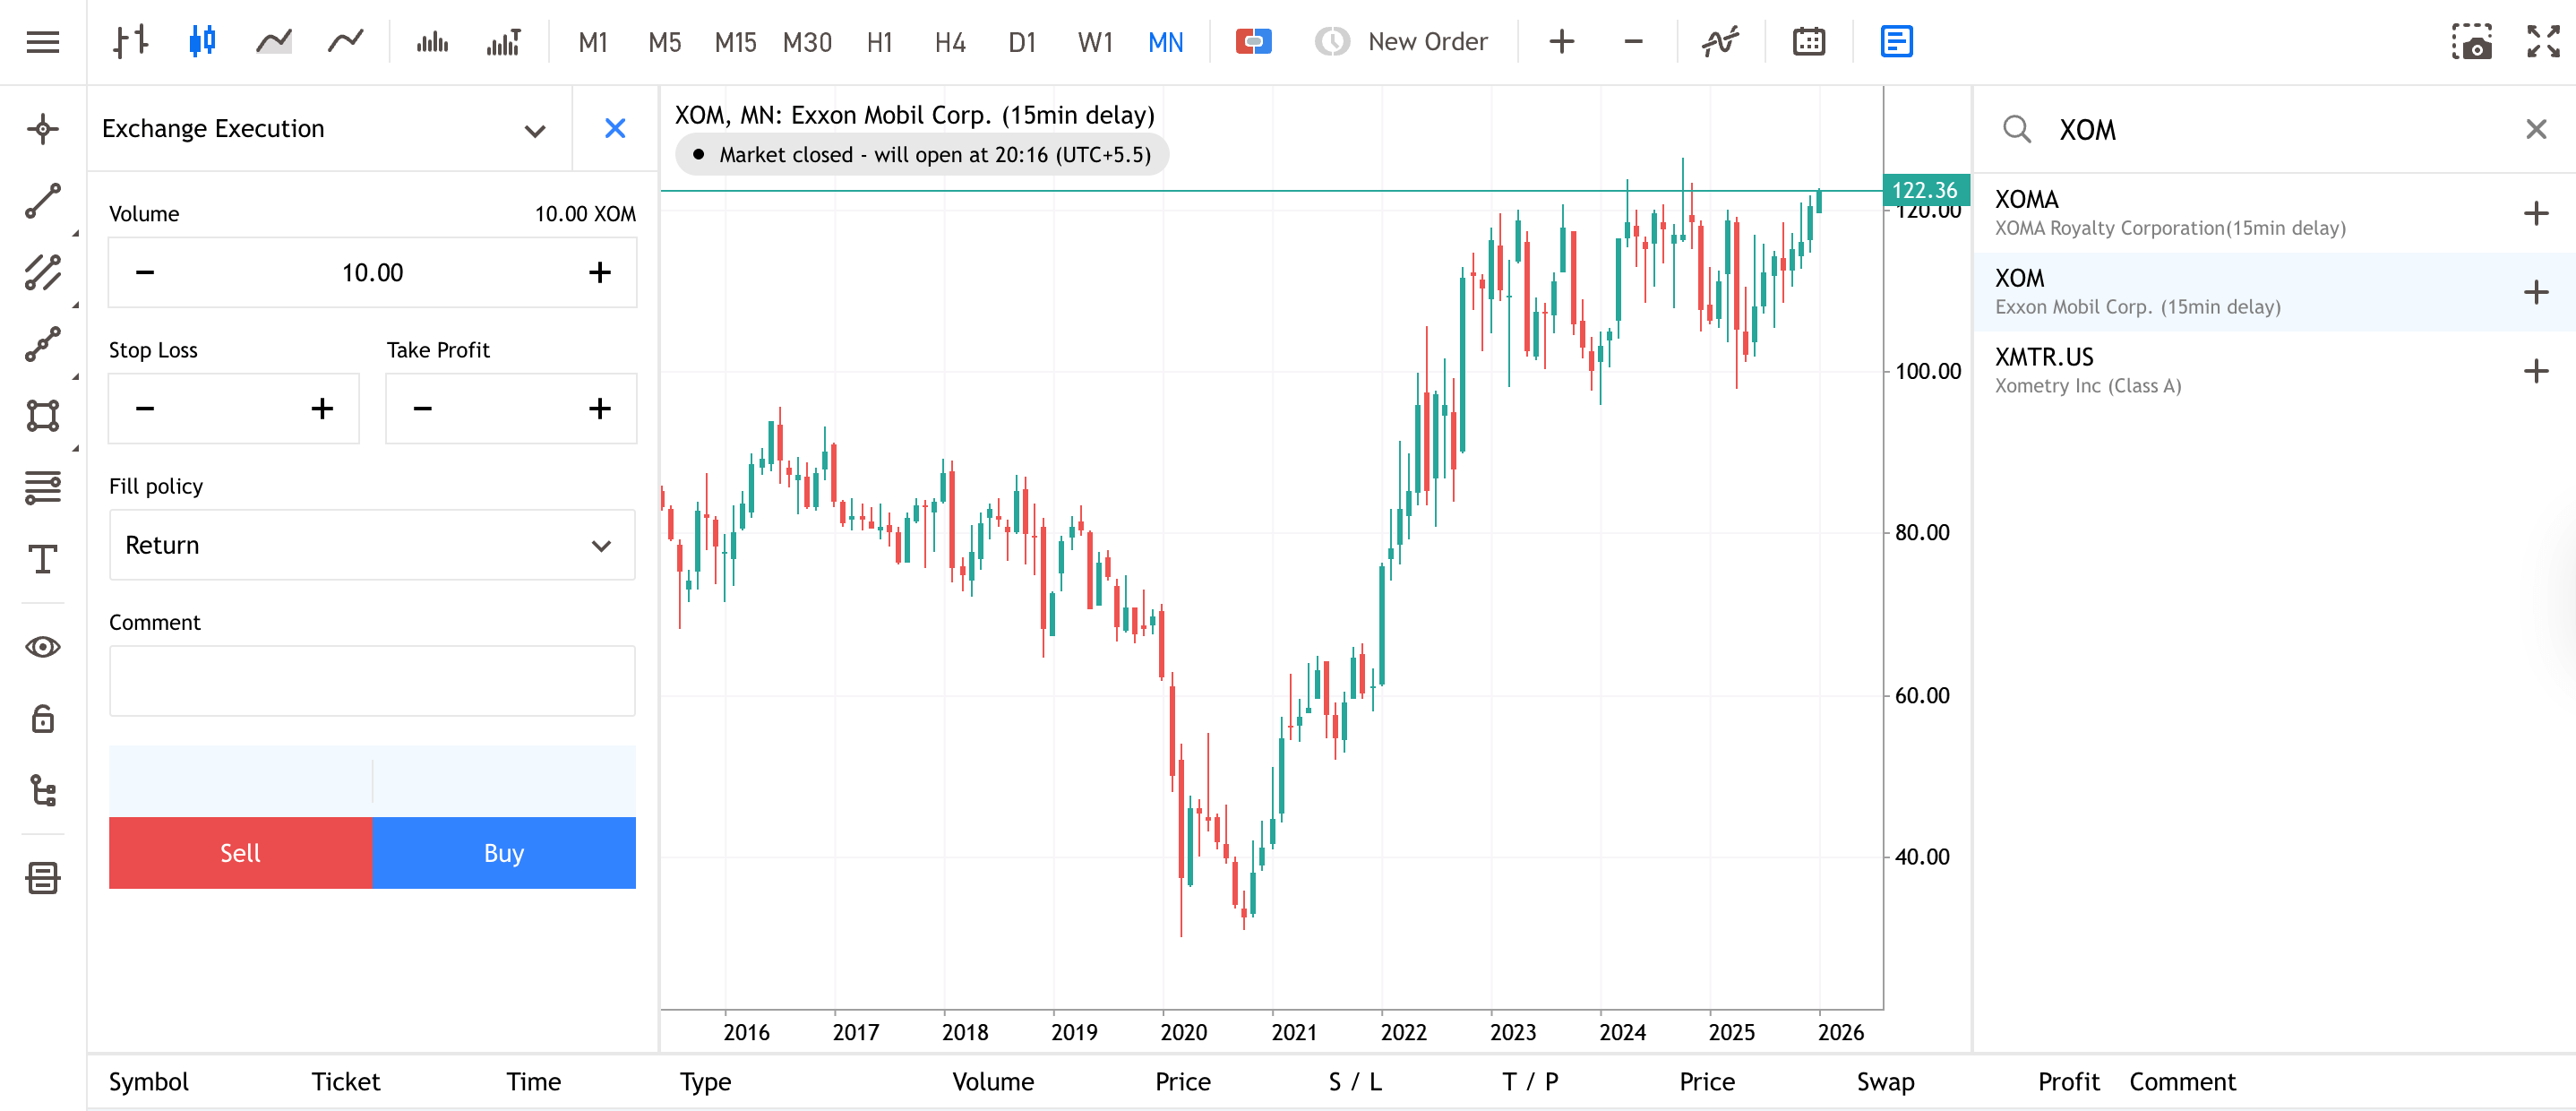Toggle one-click trading mode
Screen dimensions: 2576x1111
(x=1254, y=41)
